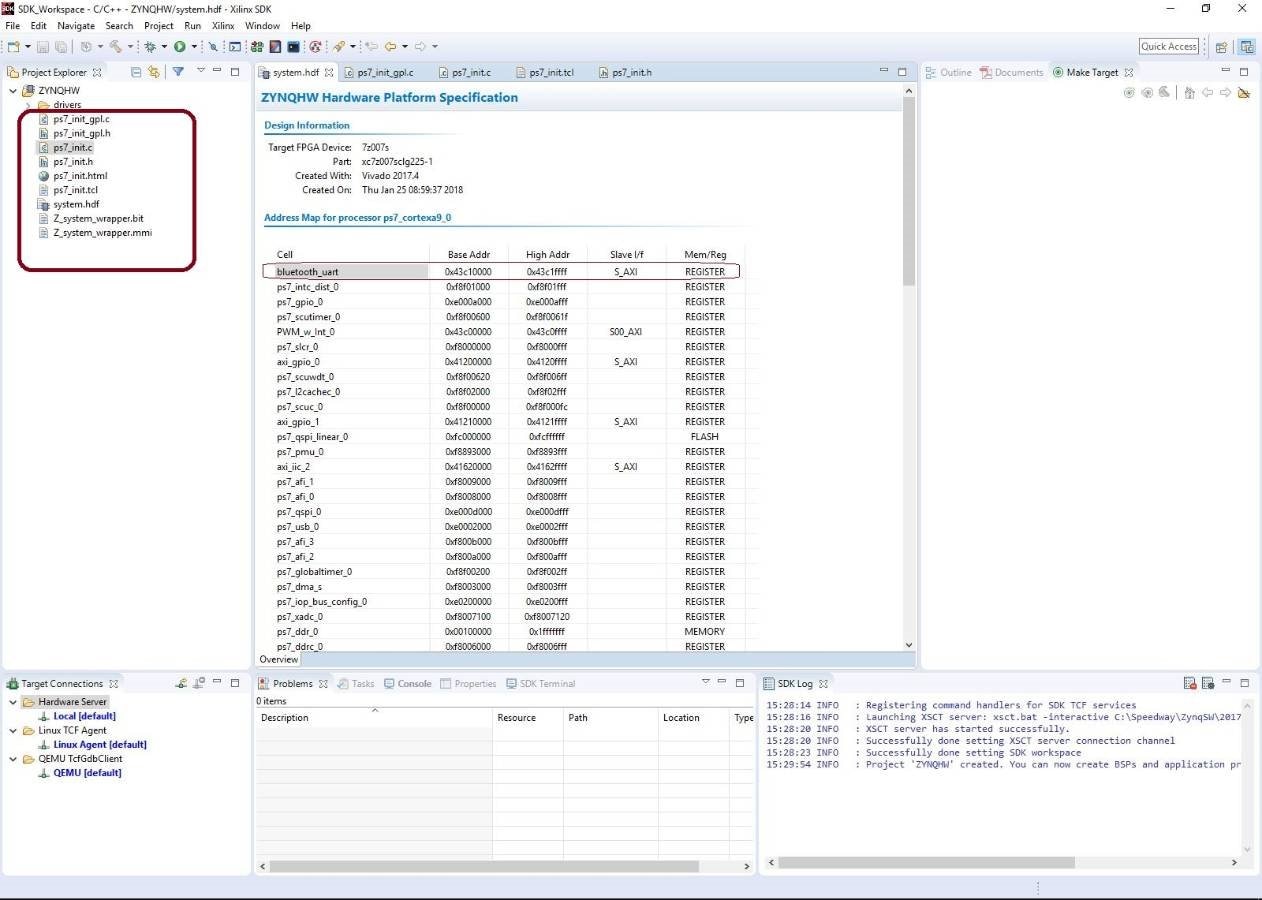Viewport: 1262px width, 900px height.
Task: Click the Hide Empty Folders icon in Make Target
Action: tap(1244, 93)
